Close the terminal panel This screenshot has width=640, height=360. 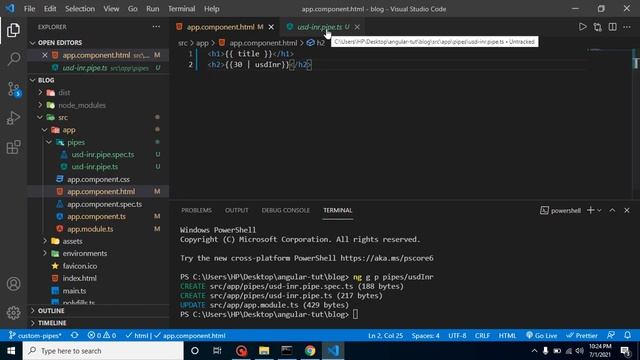[x=627, y=210]
